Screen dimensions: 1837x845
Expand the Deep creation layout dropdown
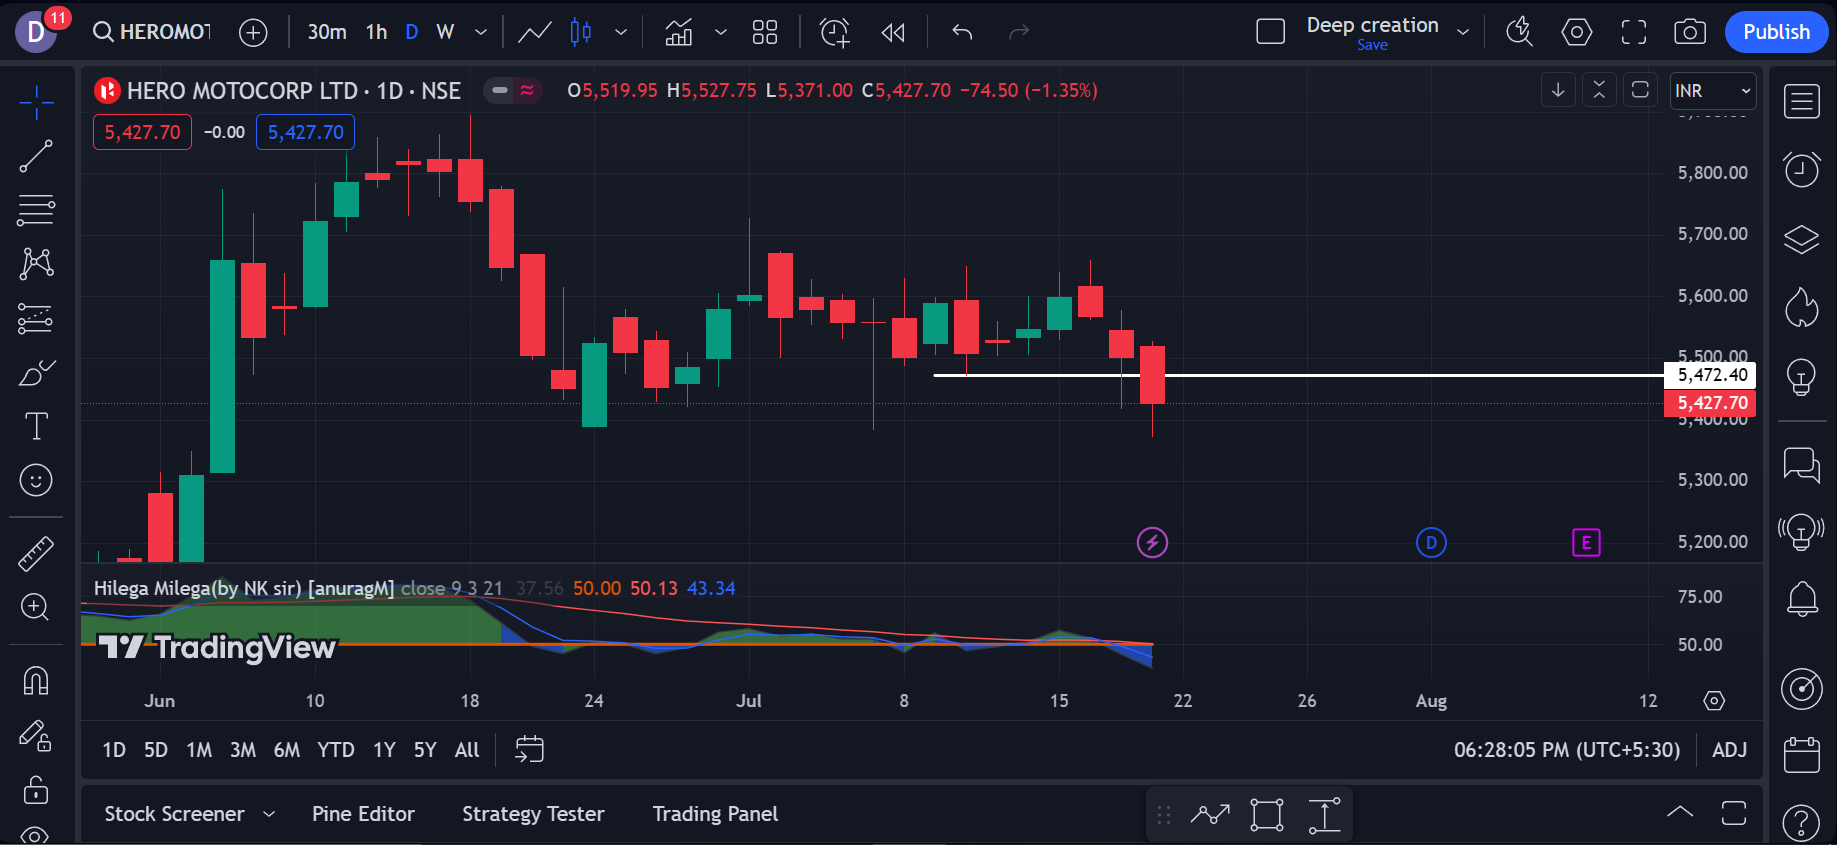coord(1463,32)
